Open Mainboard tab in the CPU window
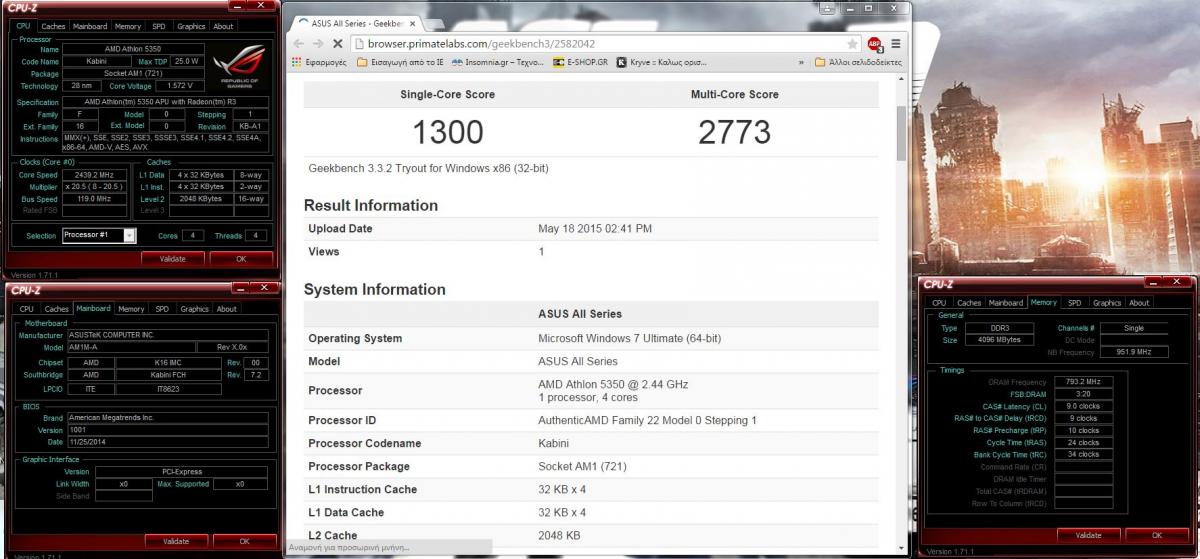The width and height of the screenshot is (1200, 559). point(90,27)
